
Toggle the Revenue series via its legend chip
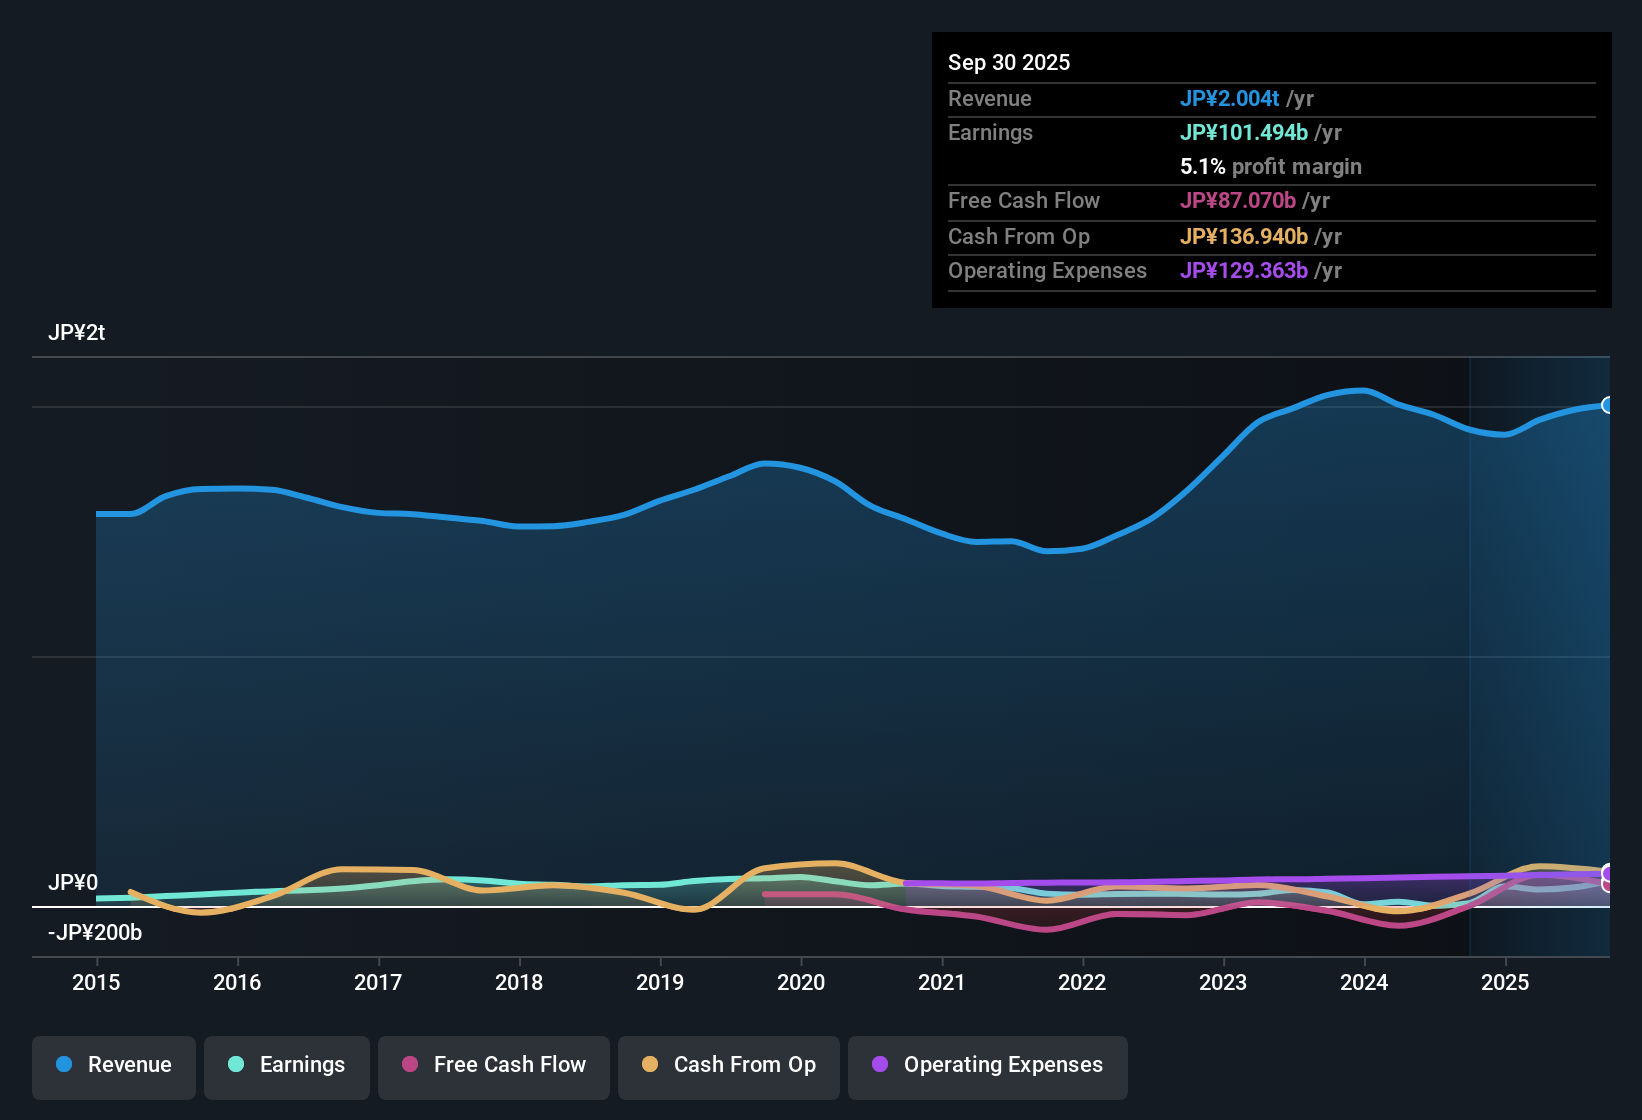click(113, 1065)
